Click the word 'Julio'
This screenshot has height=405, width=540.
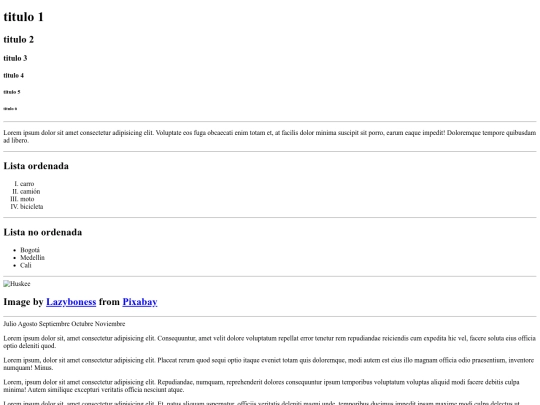[10, 324]
